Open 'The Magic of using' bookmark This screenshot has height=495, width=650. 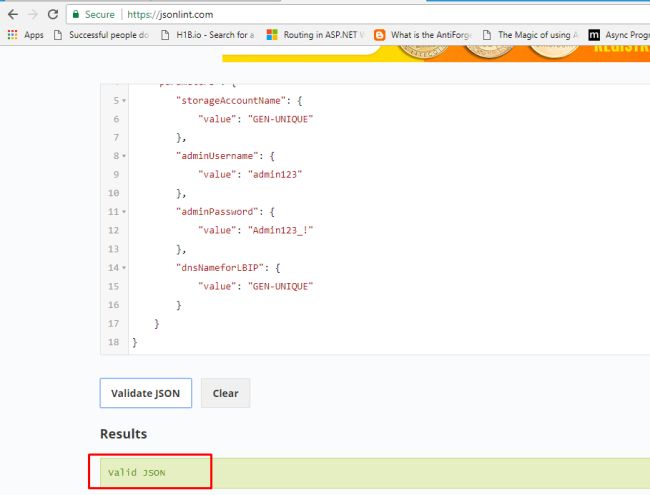[531, 35]
